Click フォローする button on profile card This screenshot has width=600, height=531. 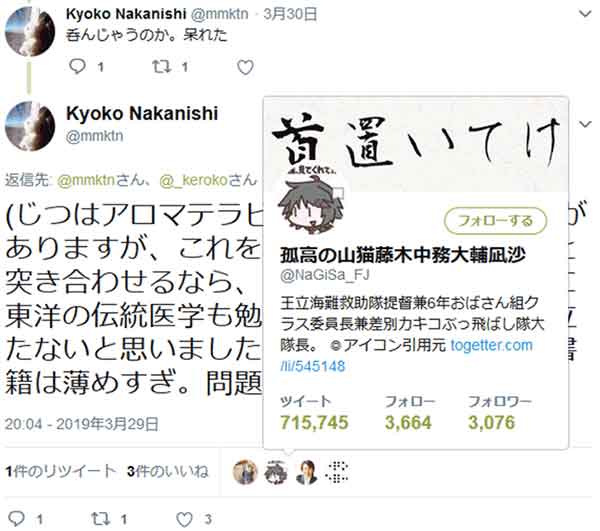tap(496, 221)
